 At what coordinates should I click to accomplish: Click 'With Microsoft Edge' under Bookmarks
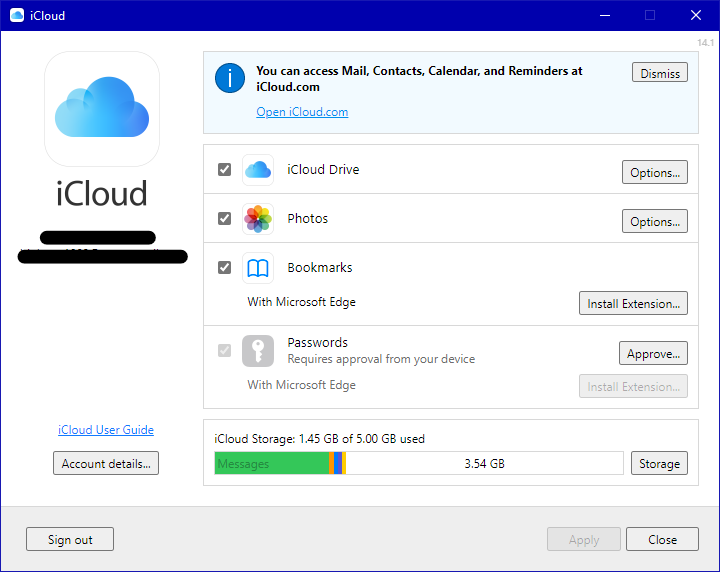(x=302, y=302)
